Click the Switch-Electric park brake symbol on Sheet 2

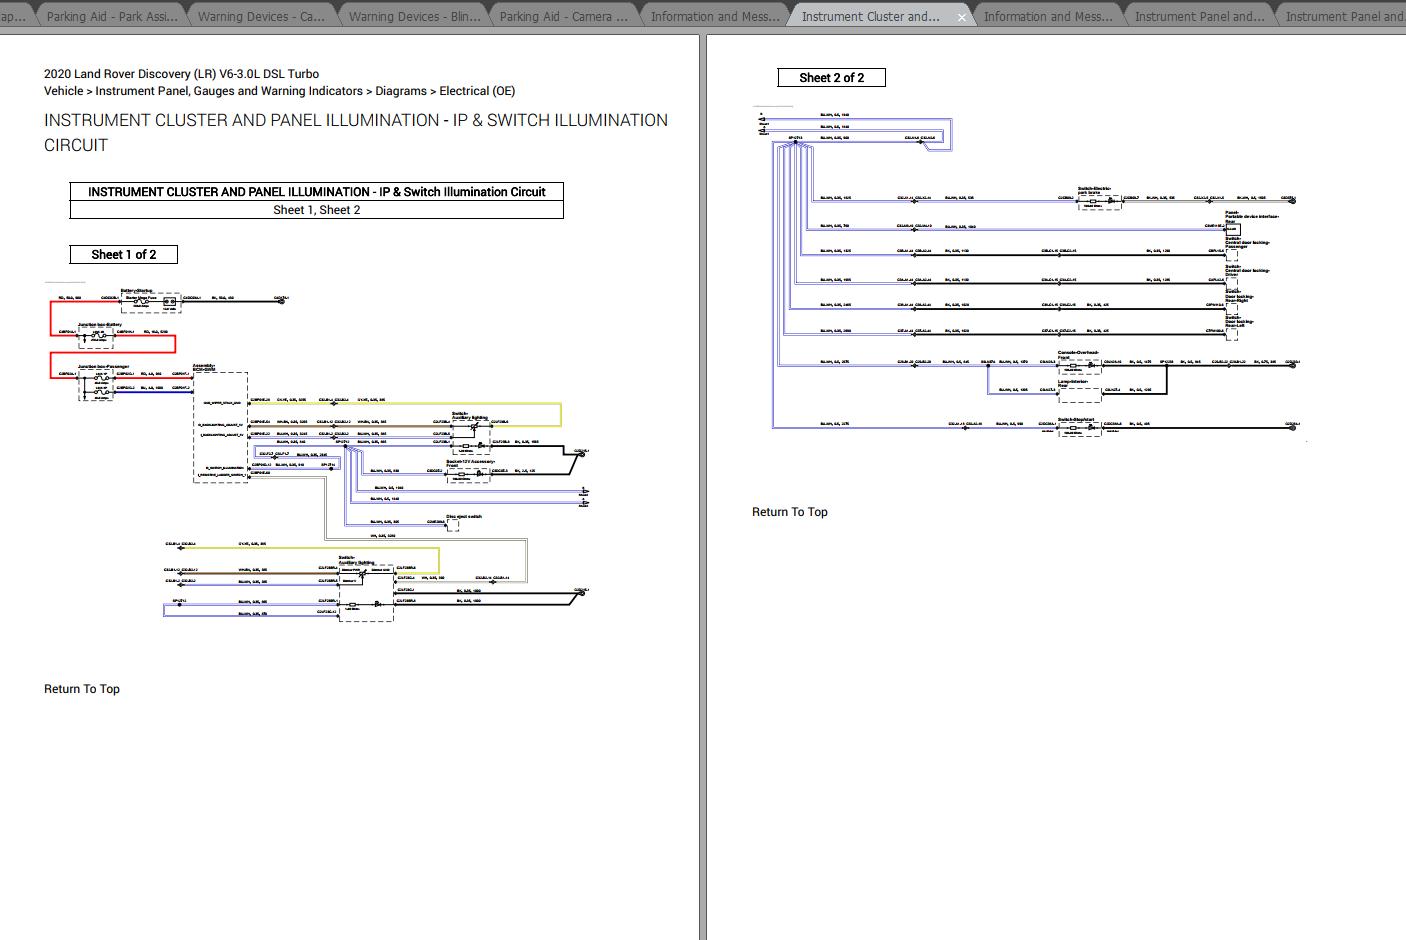[1100, 201]
